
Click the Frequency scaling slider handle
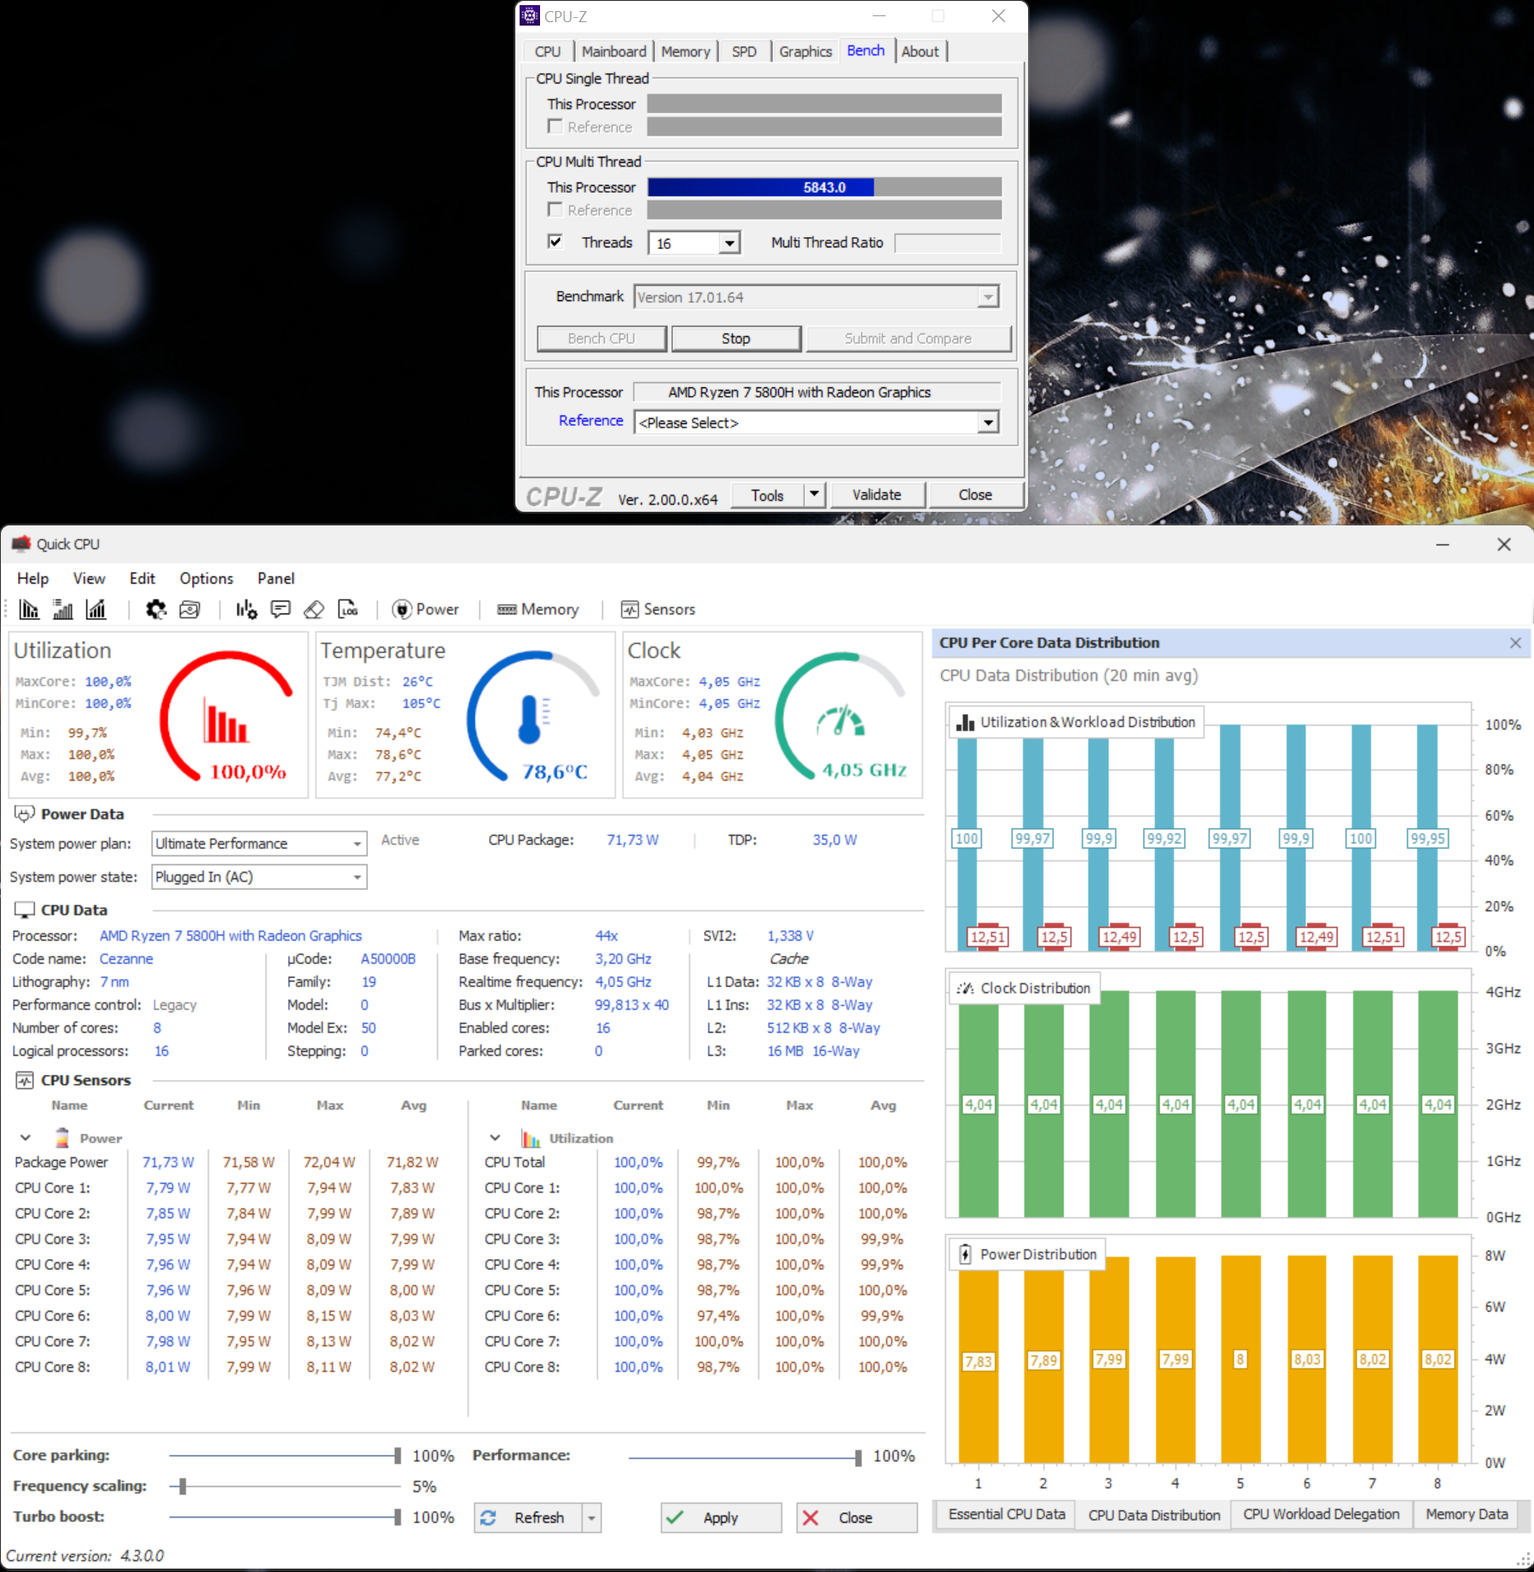(183, 1486)
